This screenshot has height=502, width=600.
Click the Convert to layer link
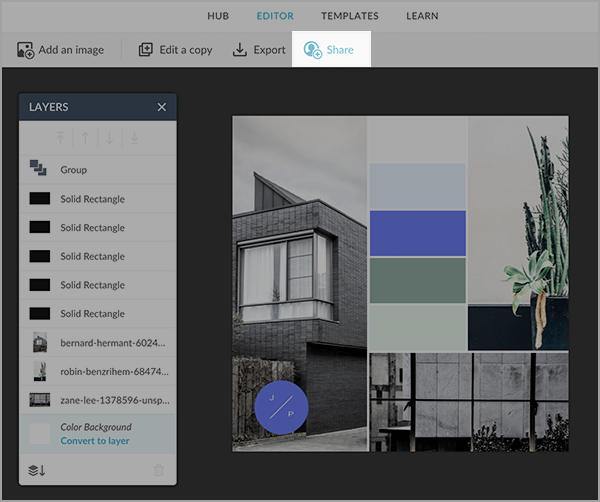[x=95, y=441]
